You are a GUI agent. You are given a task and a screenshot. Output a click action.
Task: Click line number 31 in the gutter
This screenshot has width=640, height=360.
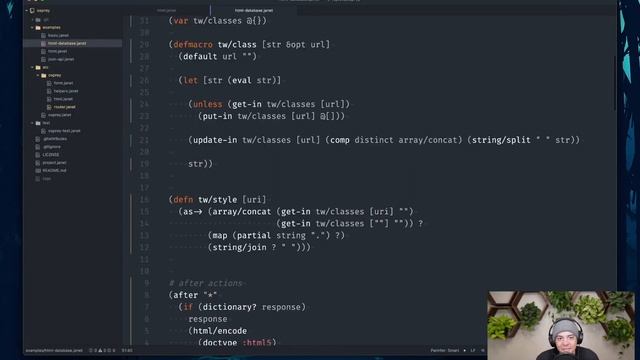(144, 21)
